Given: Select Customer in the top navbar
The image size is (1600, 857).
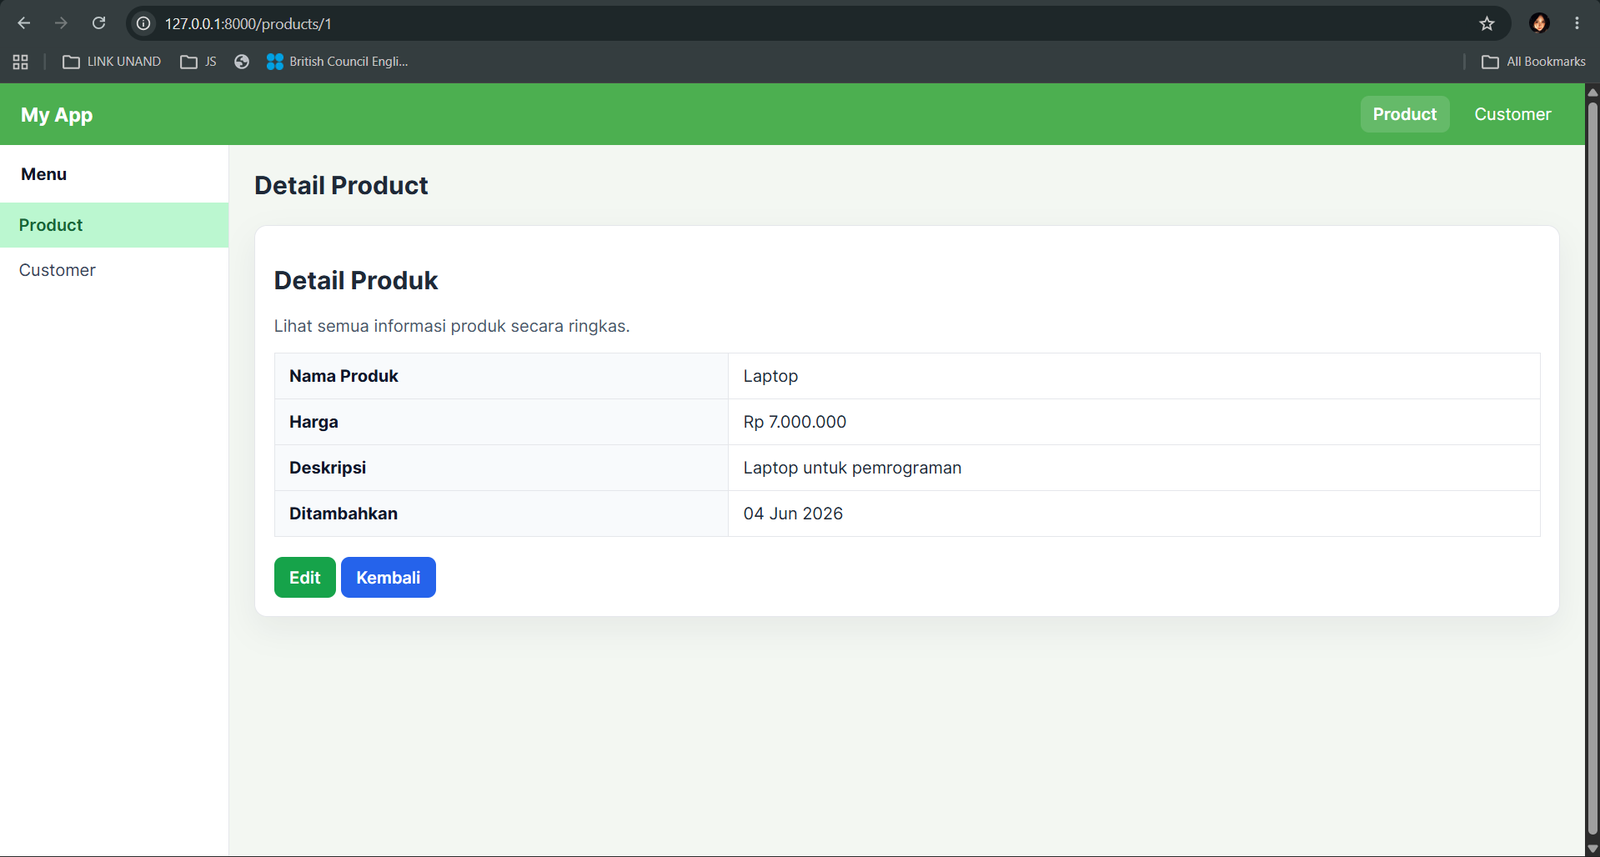Looking at the screenshot, I should pos(1513,114).
